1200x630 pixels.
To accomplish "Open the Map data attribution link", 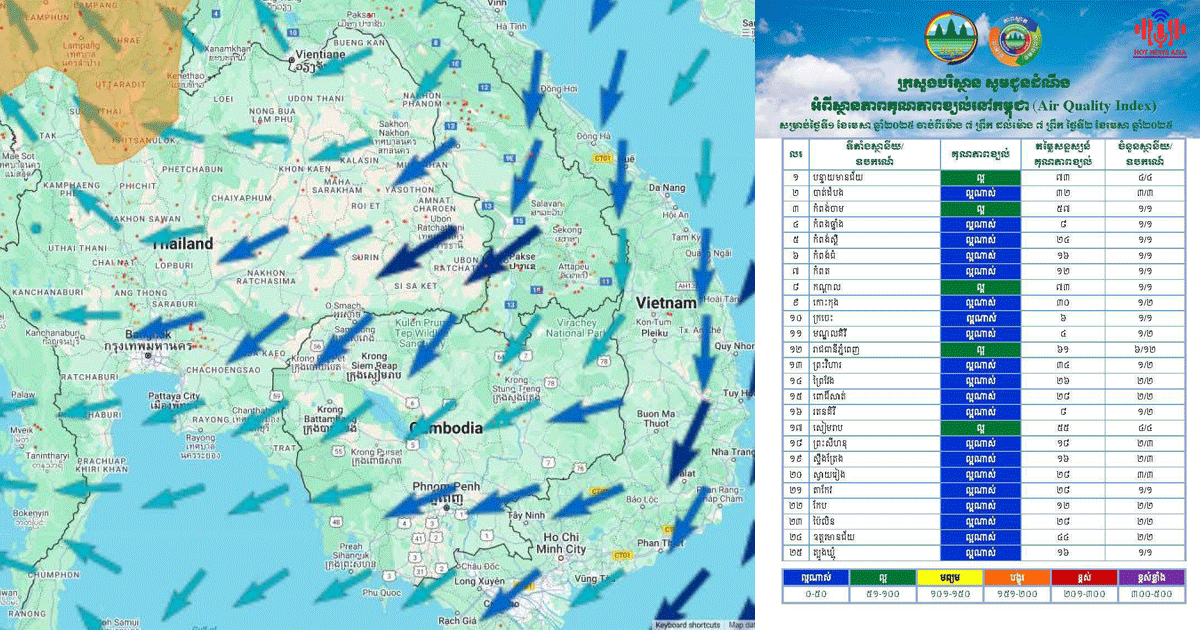I will [740, 624].
